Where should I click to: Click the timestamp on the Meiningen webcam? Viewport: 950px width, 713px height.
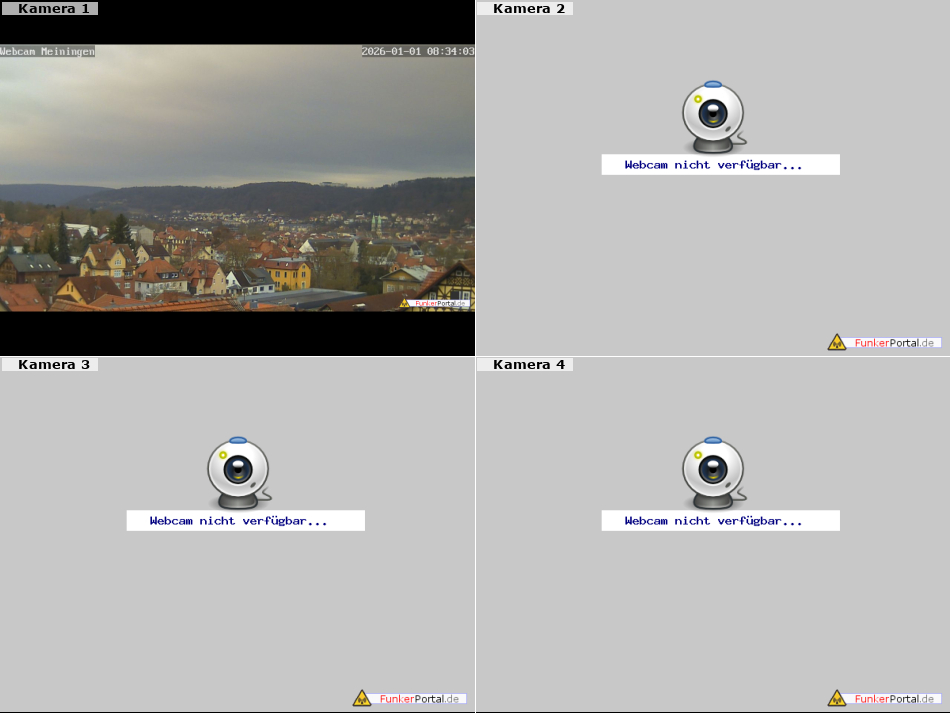417,51
